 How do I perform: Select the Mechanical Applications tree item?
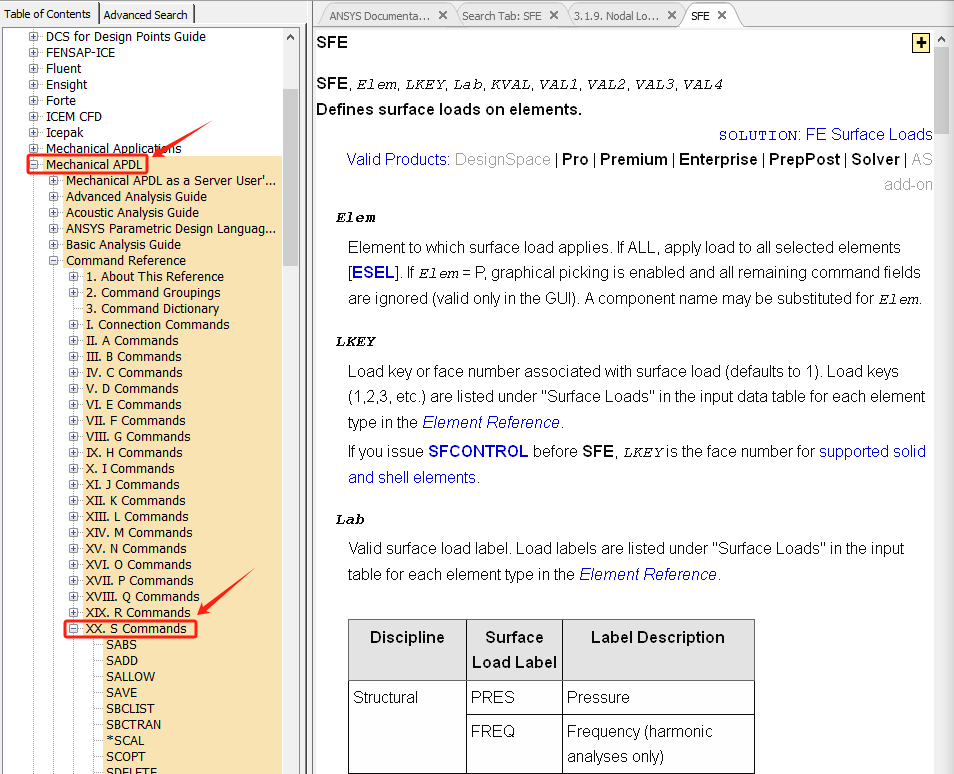pyautogui.click(x=114, y=148)
